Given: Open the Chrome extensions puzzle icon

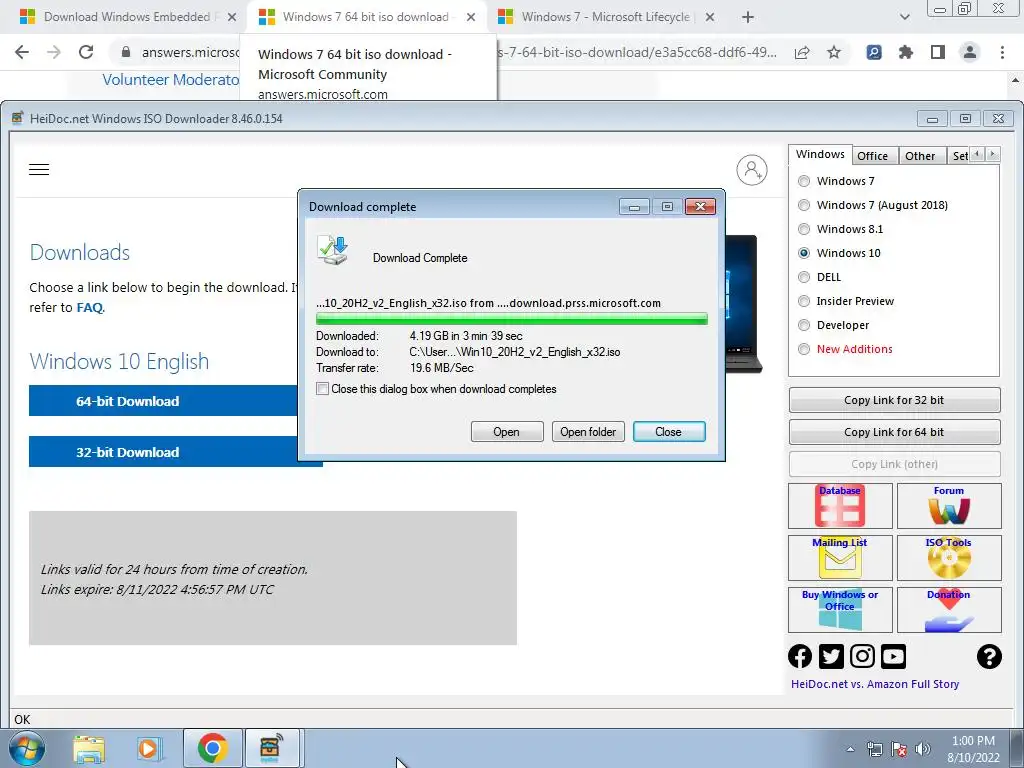Looking at the screenshot, I should pos(906,52).
